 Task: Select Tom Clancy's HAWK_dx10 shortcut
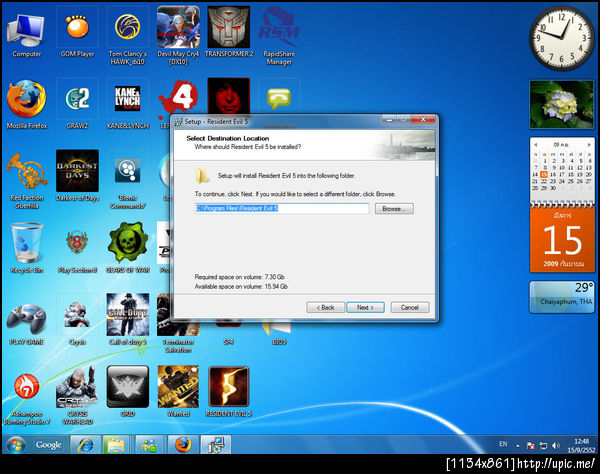pyautogui.click(x=127, y=36)
